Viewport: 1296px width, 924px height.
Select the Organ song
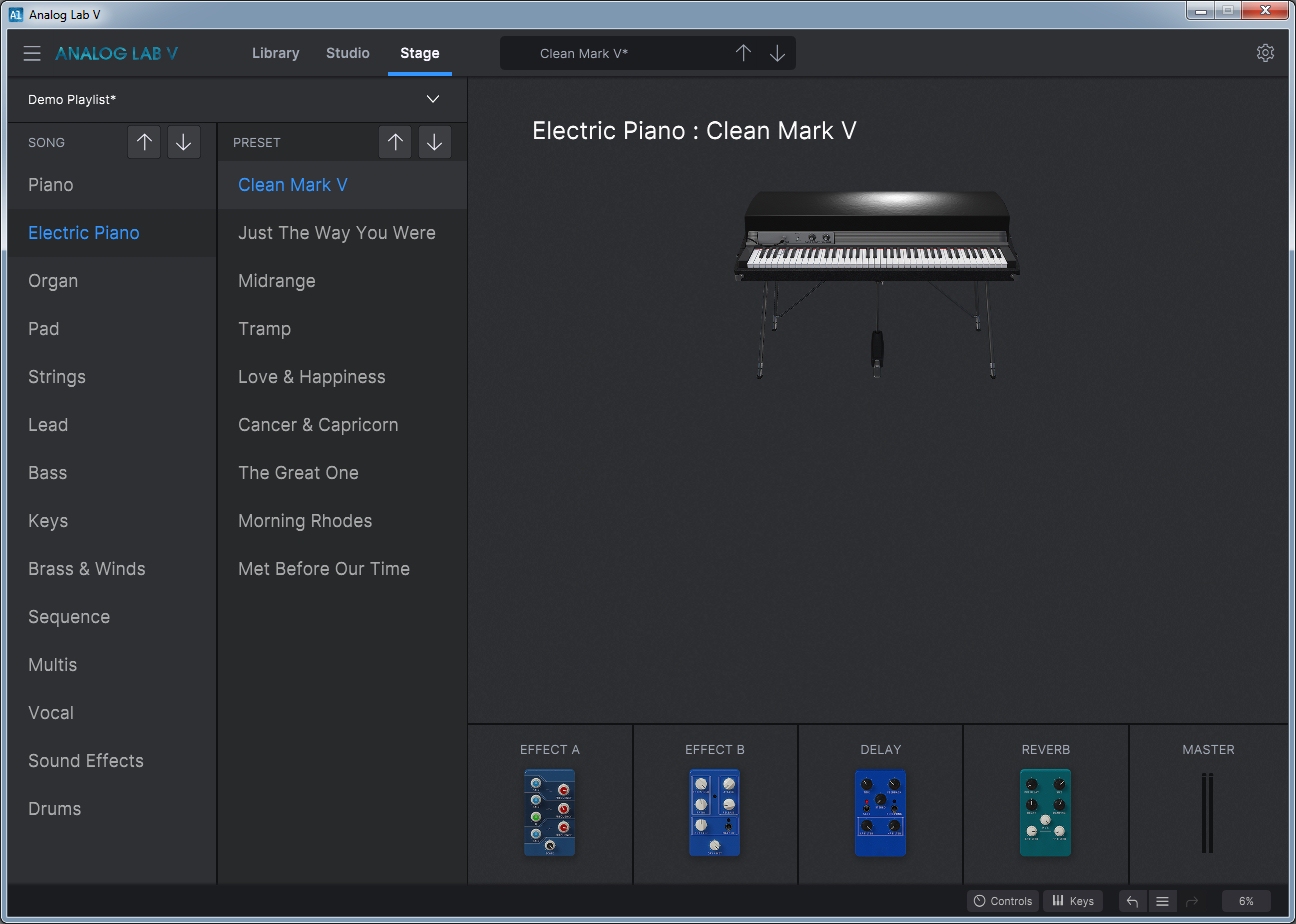53,281
